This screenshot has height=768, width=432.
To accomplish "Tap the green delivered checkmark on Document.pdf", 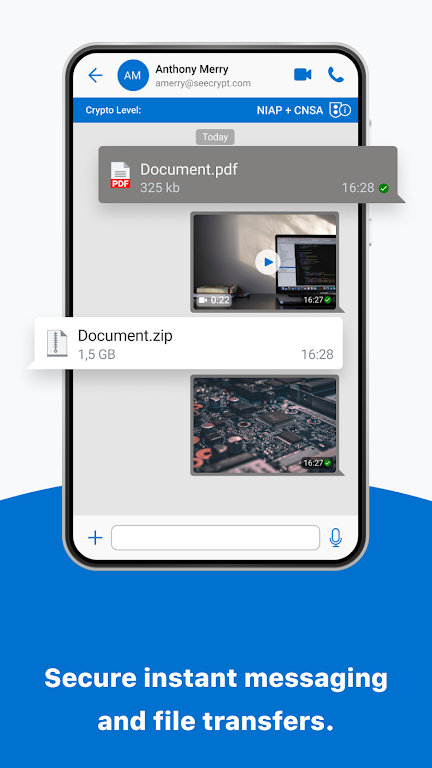I will click(x=384, y=188).
